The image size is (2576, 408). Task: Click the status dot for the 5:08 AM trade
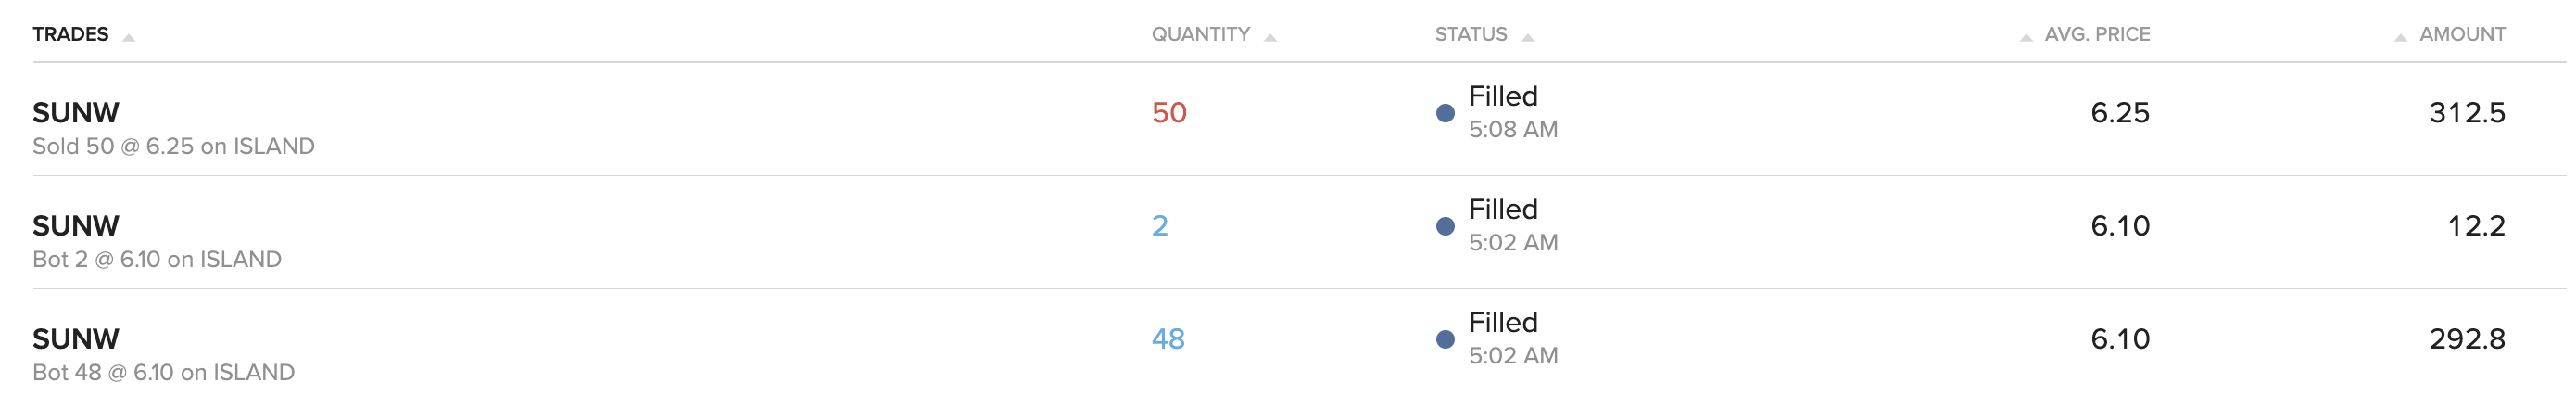(1445, 113)
